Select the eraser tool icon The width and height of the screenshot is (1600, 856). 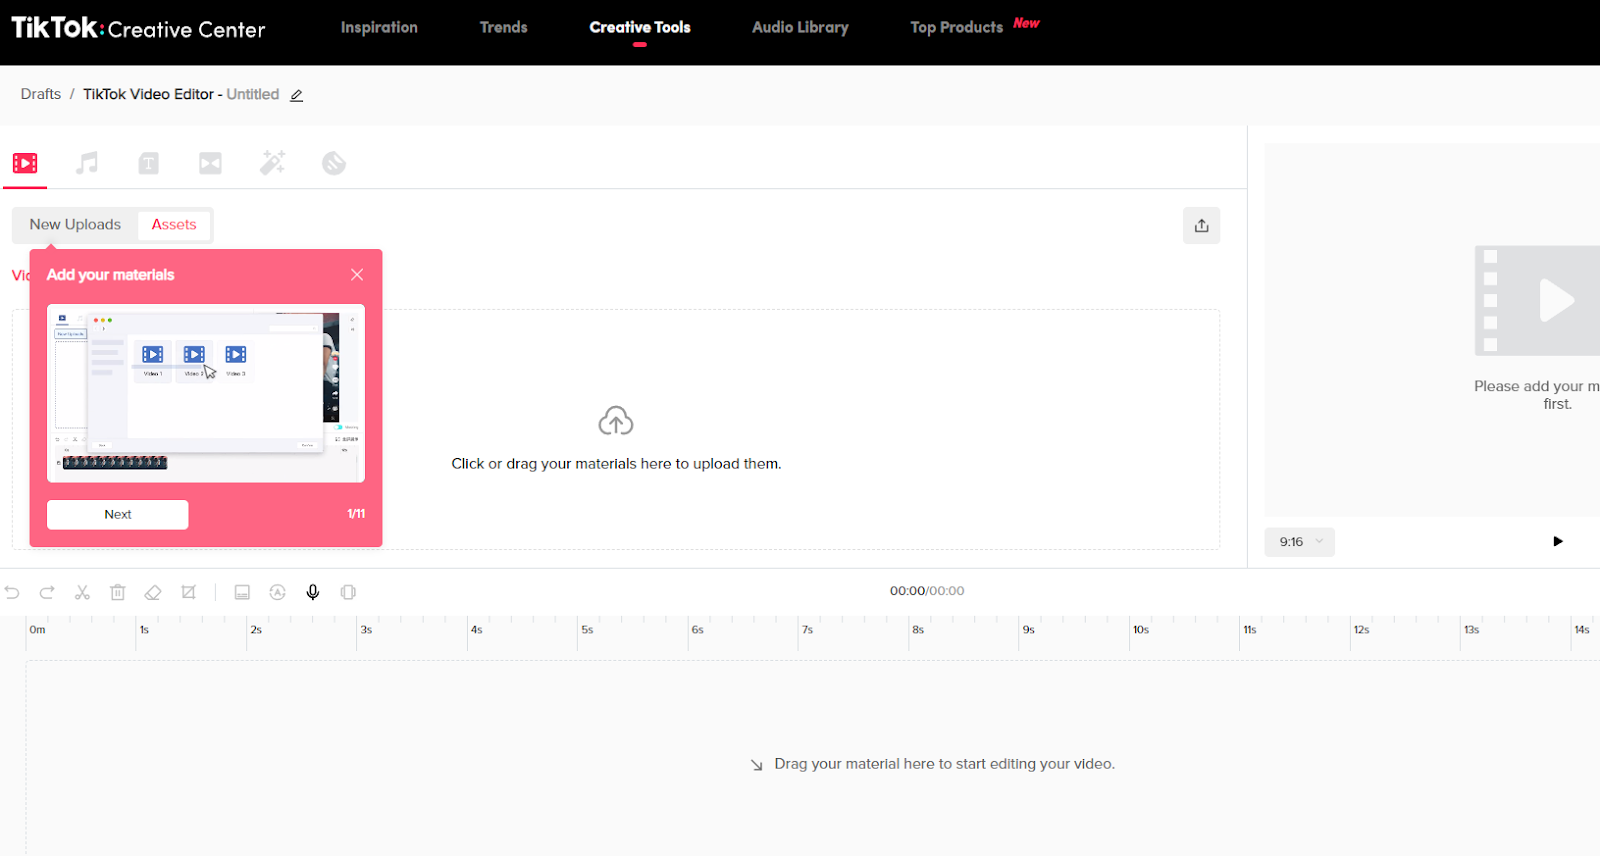click(153, 592)
